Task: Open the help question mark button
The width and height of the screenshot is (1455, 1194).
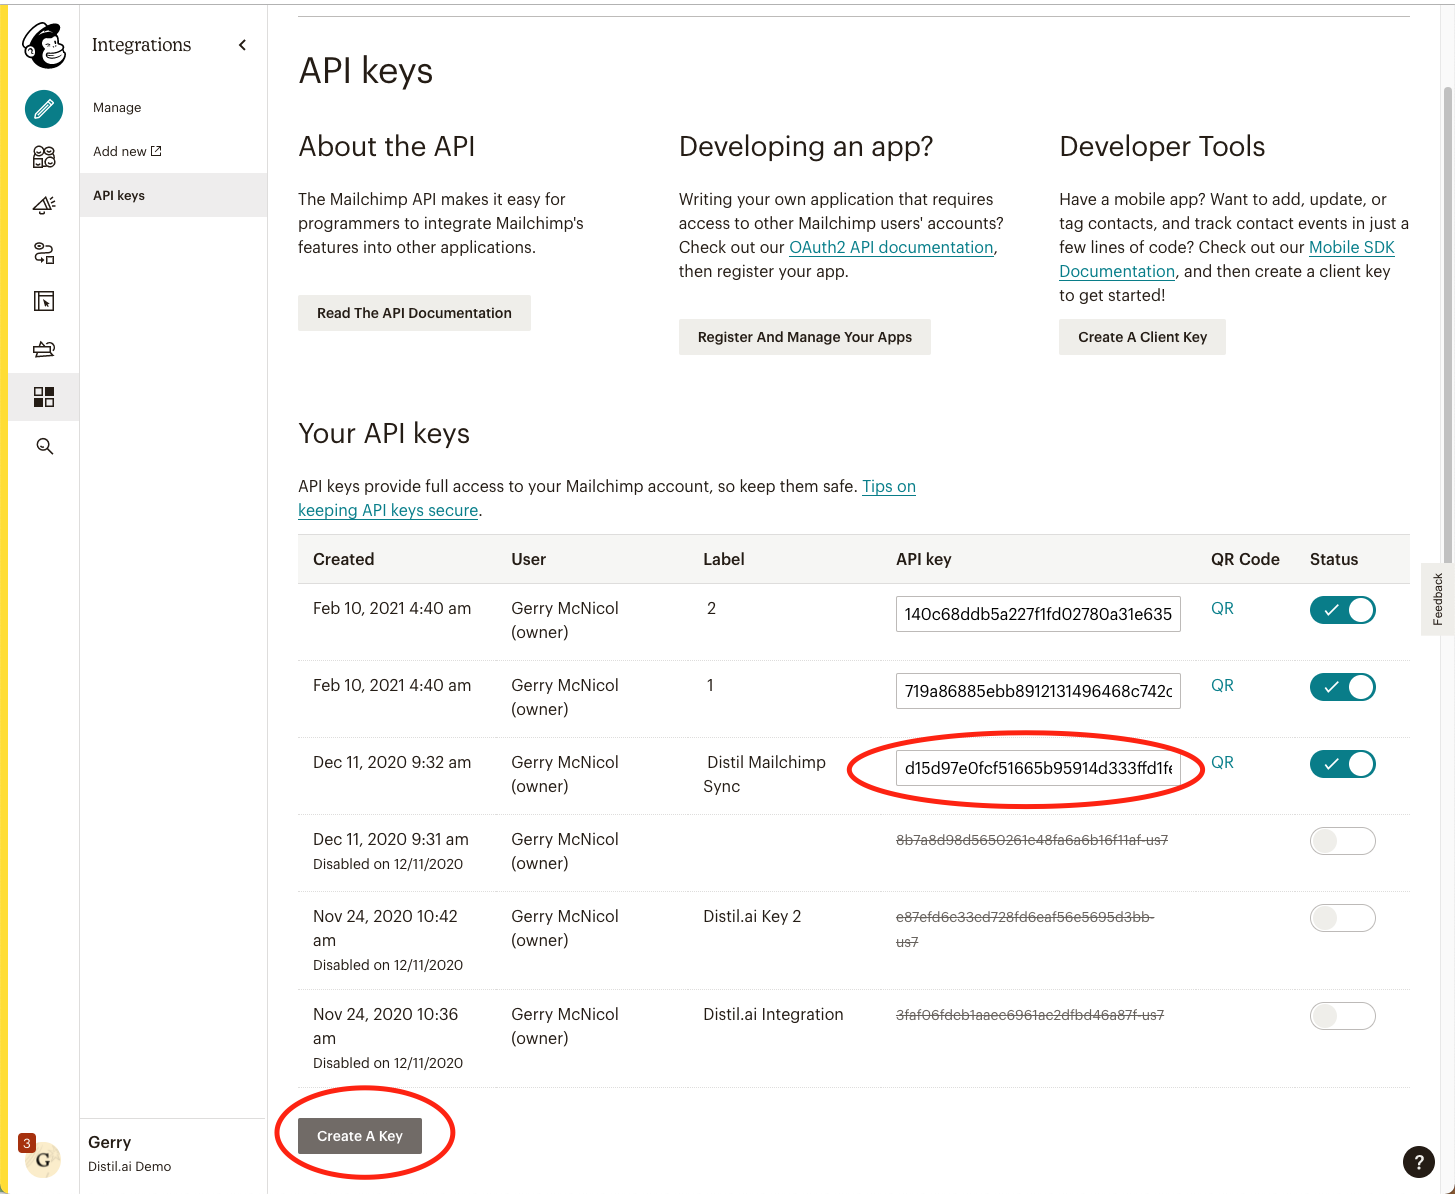Action: (1419, 1162)
